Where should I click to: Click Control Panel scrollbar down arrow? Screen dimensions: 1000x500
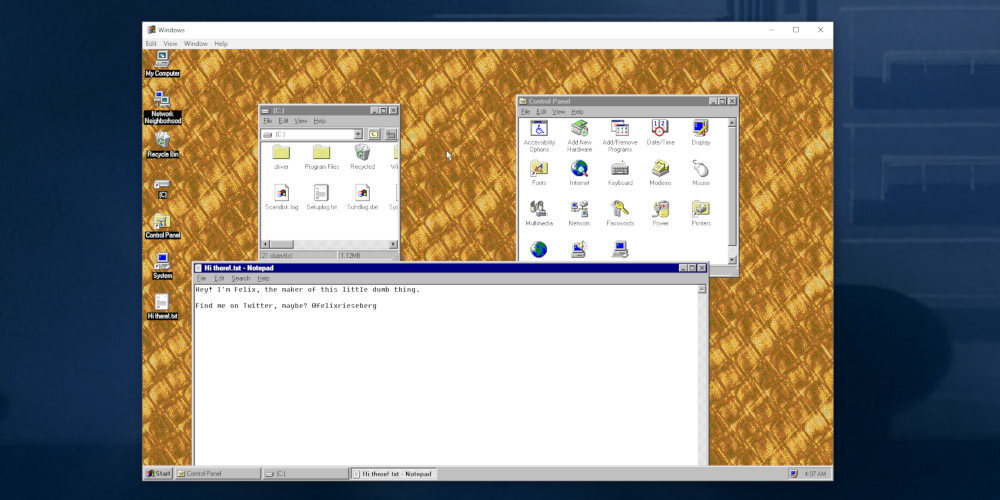pyautogui.click(x=732, y=260)
